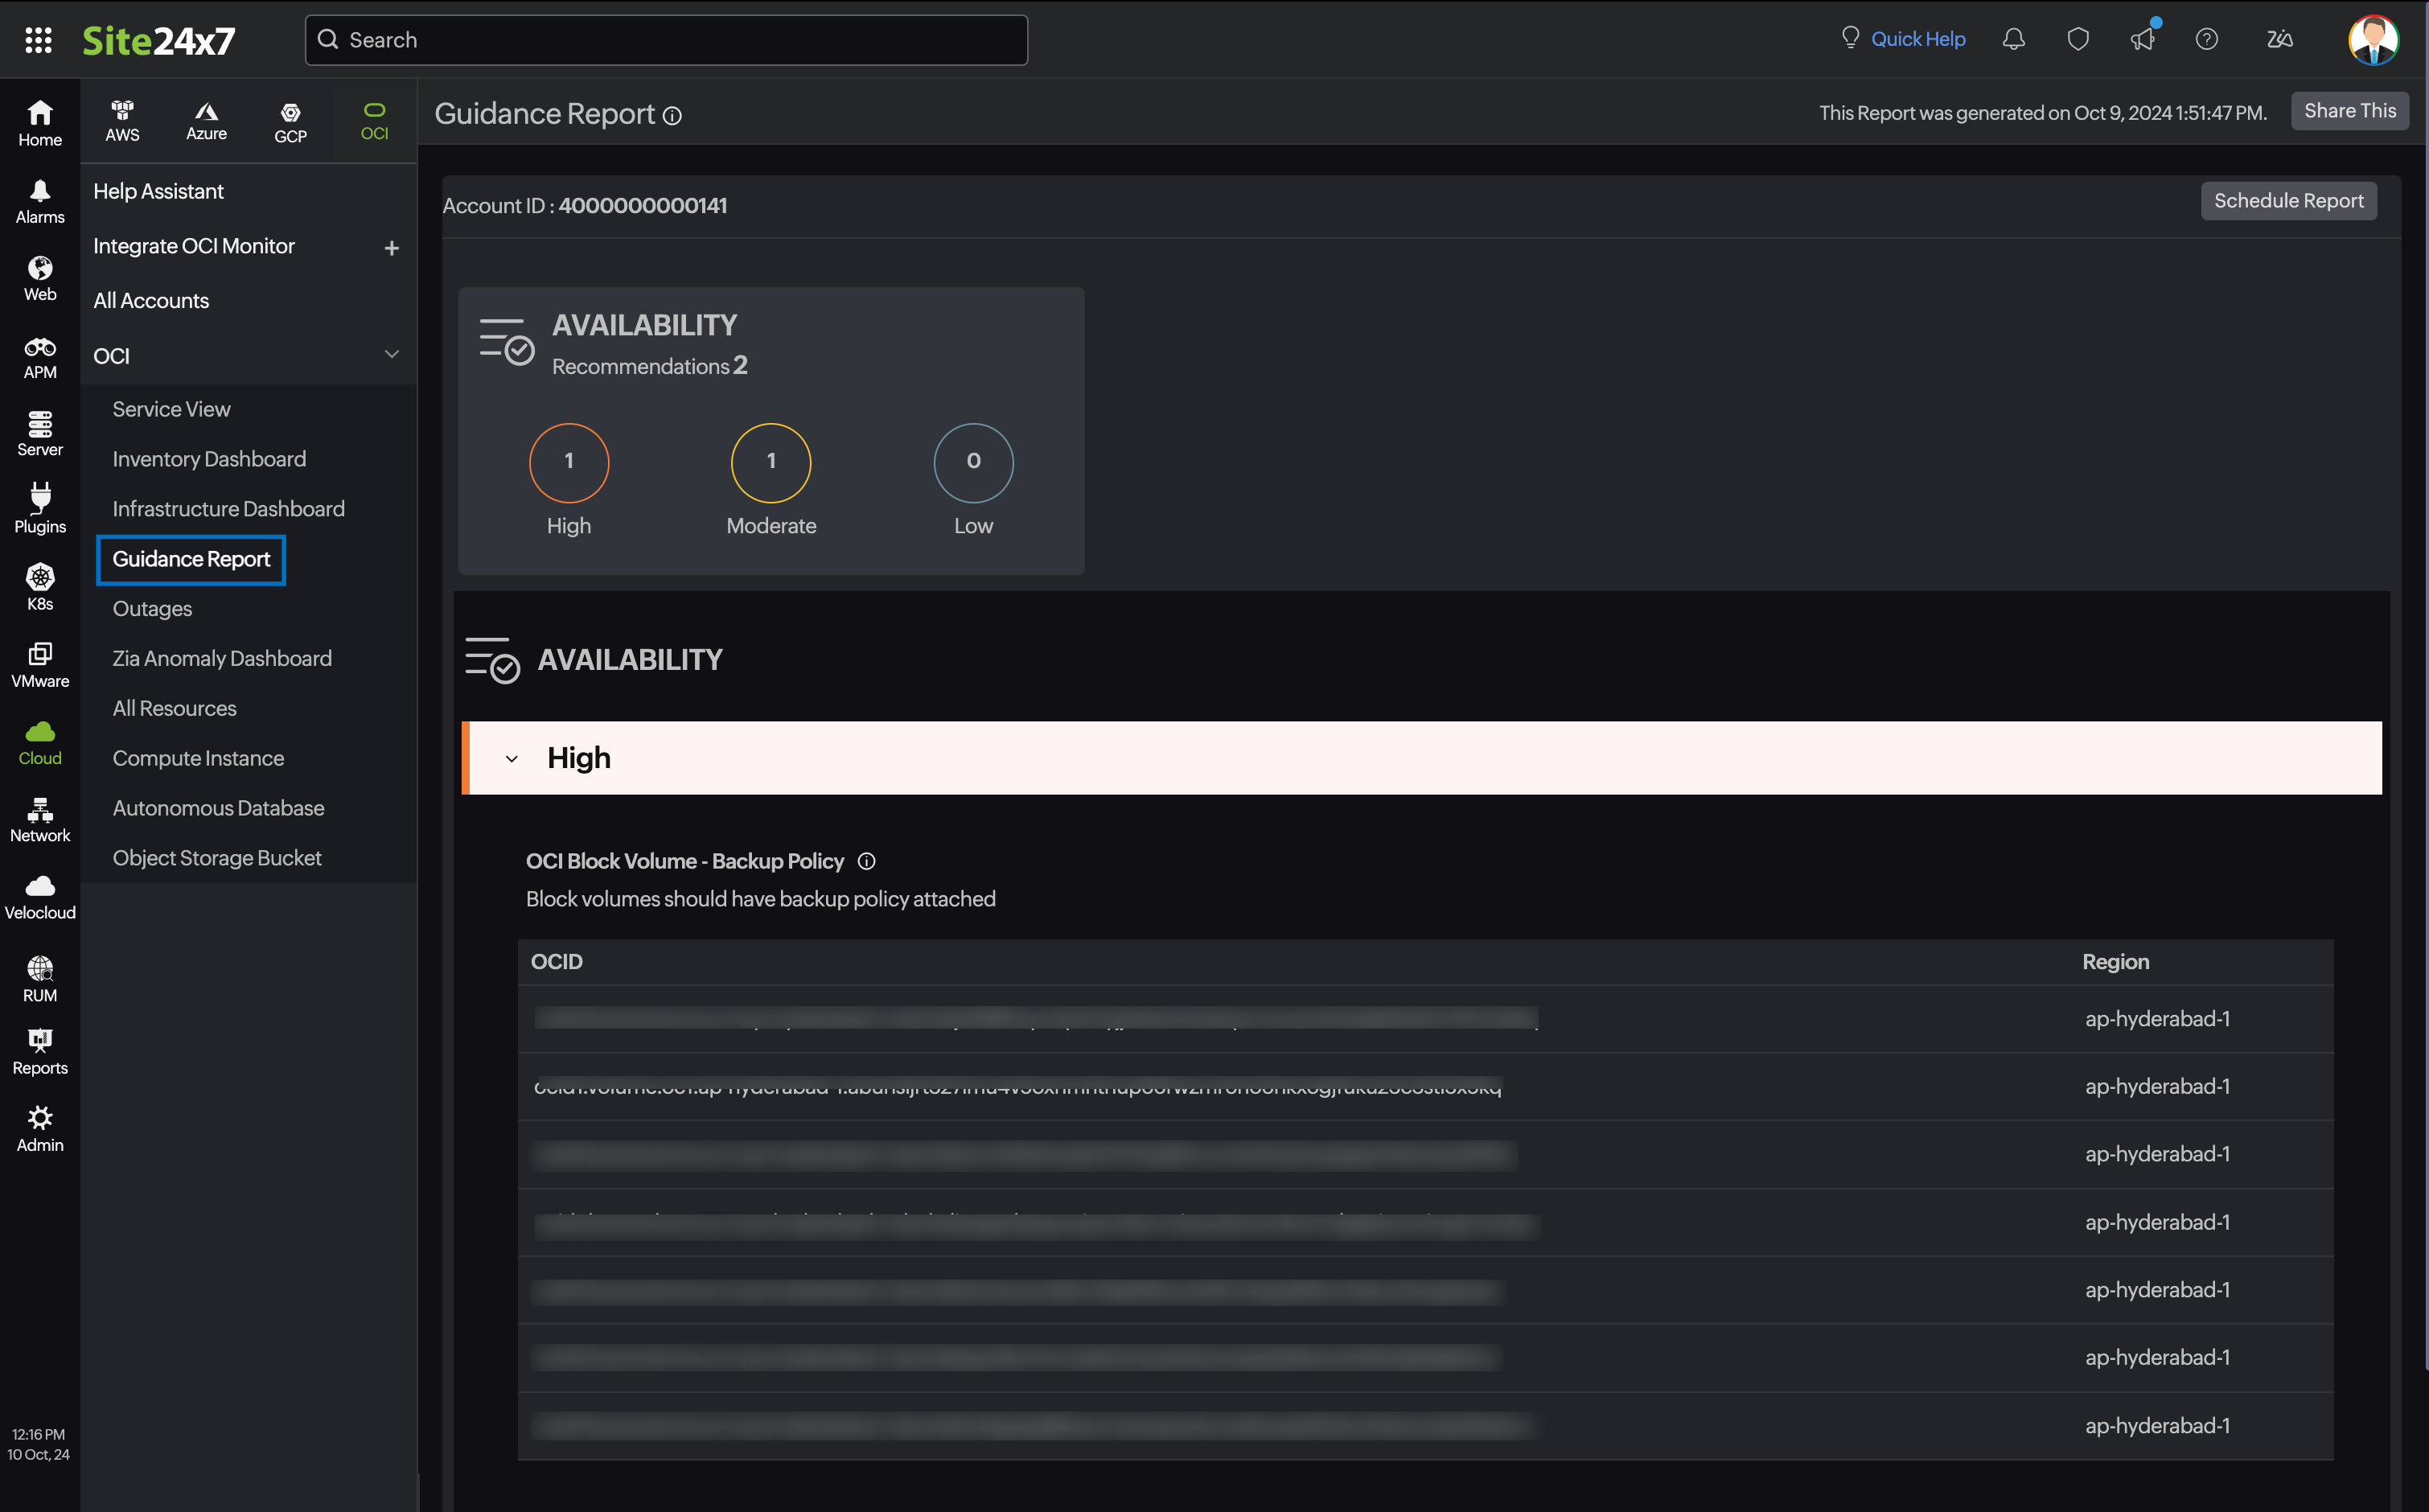The image size is (2429, 1512).
Task: Open K8s monitoring in the sidebar
Action: [40, 587]
